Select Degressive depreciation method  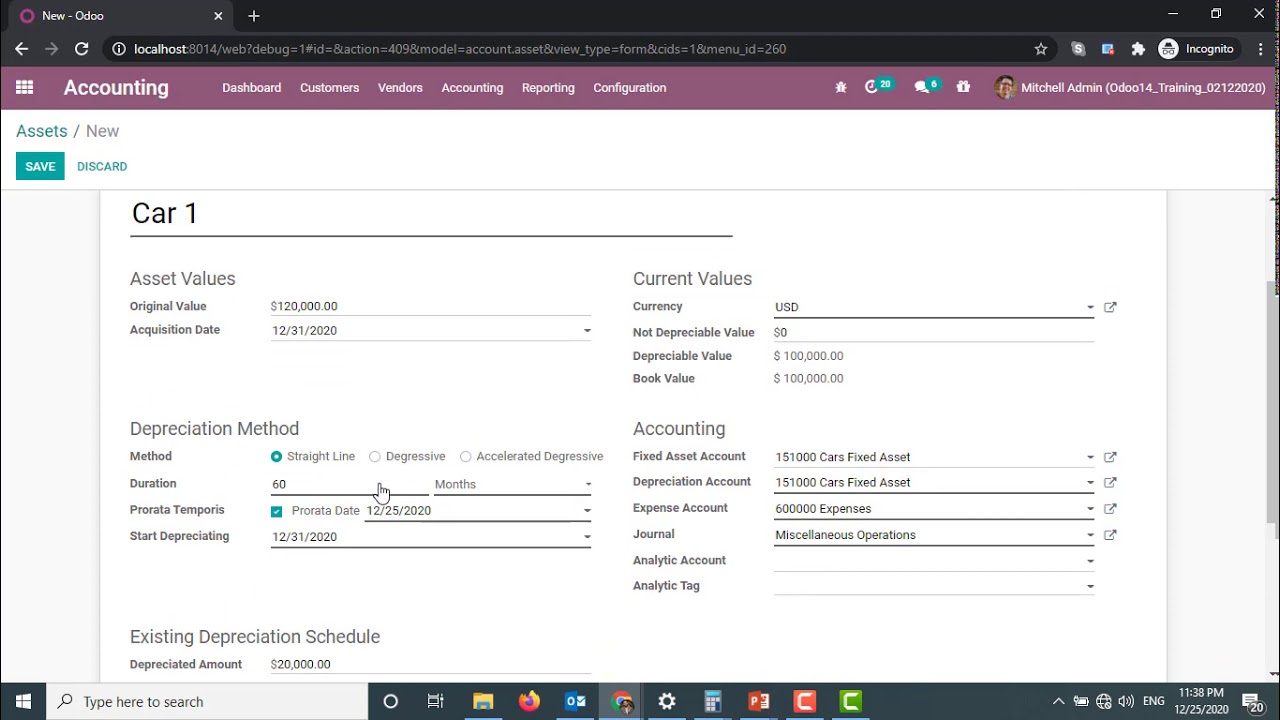click(375, 457)
